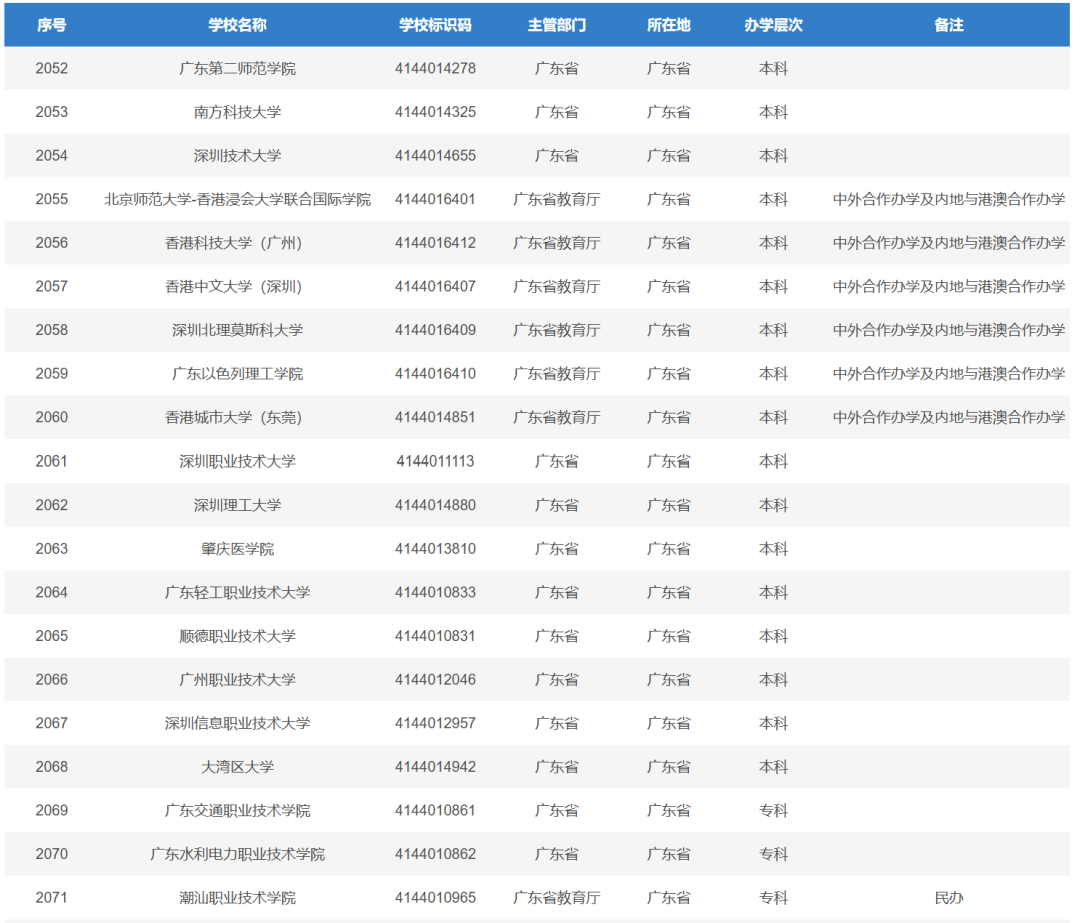
Task: Select school name 南方科技大学
Action: 237,112
